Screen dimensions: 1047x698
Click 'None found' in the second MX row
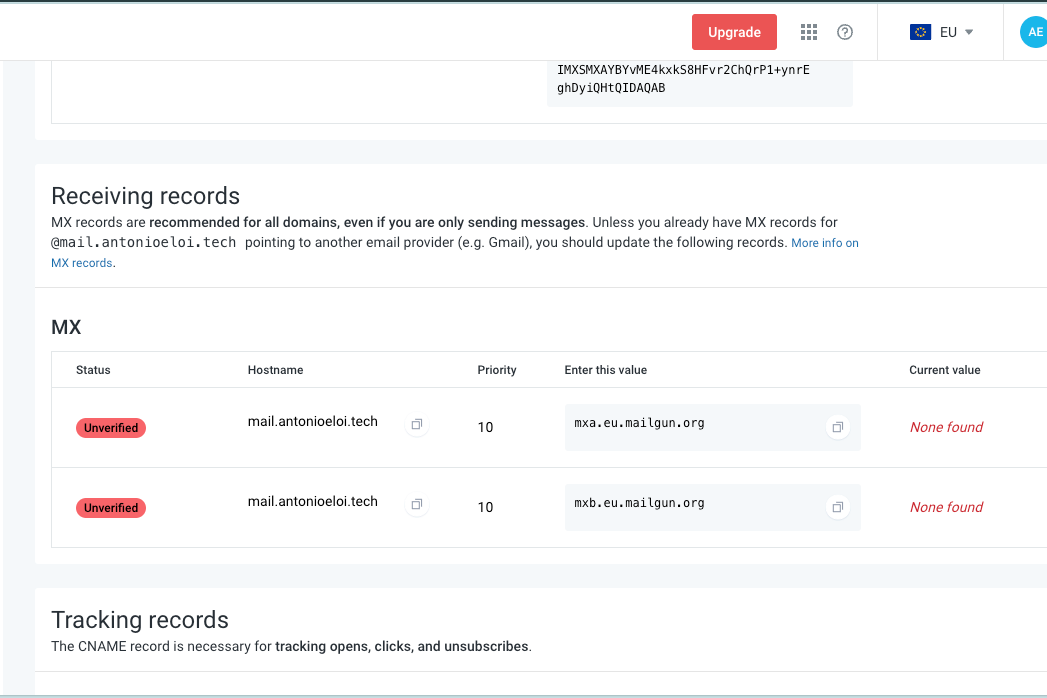[945, 507]
